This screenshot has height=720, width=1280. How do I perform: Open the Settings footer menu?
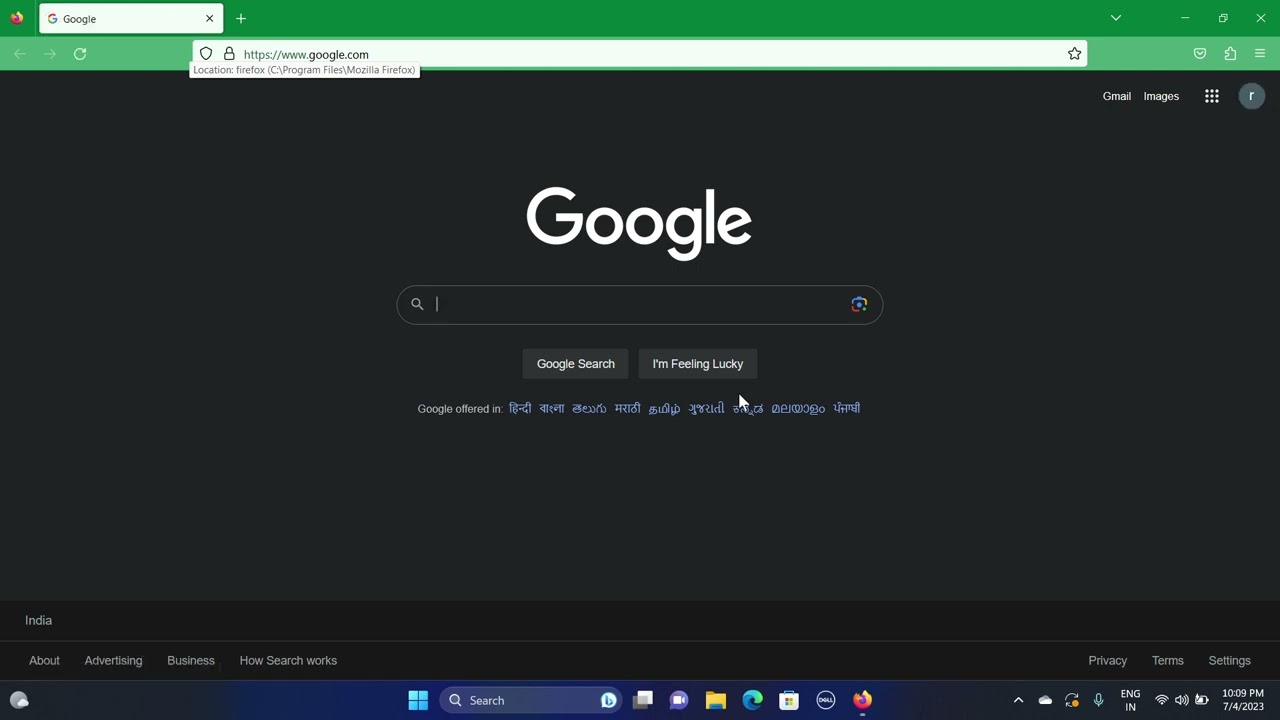click(1229, 660)
